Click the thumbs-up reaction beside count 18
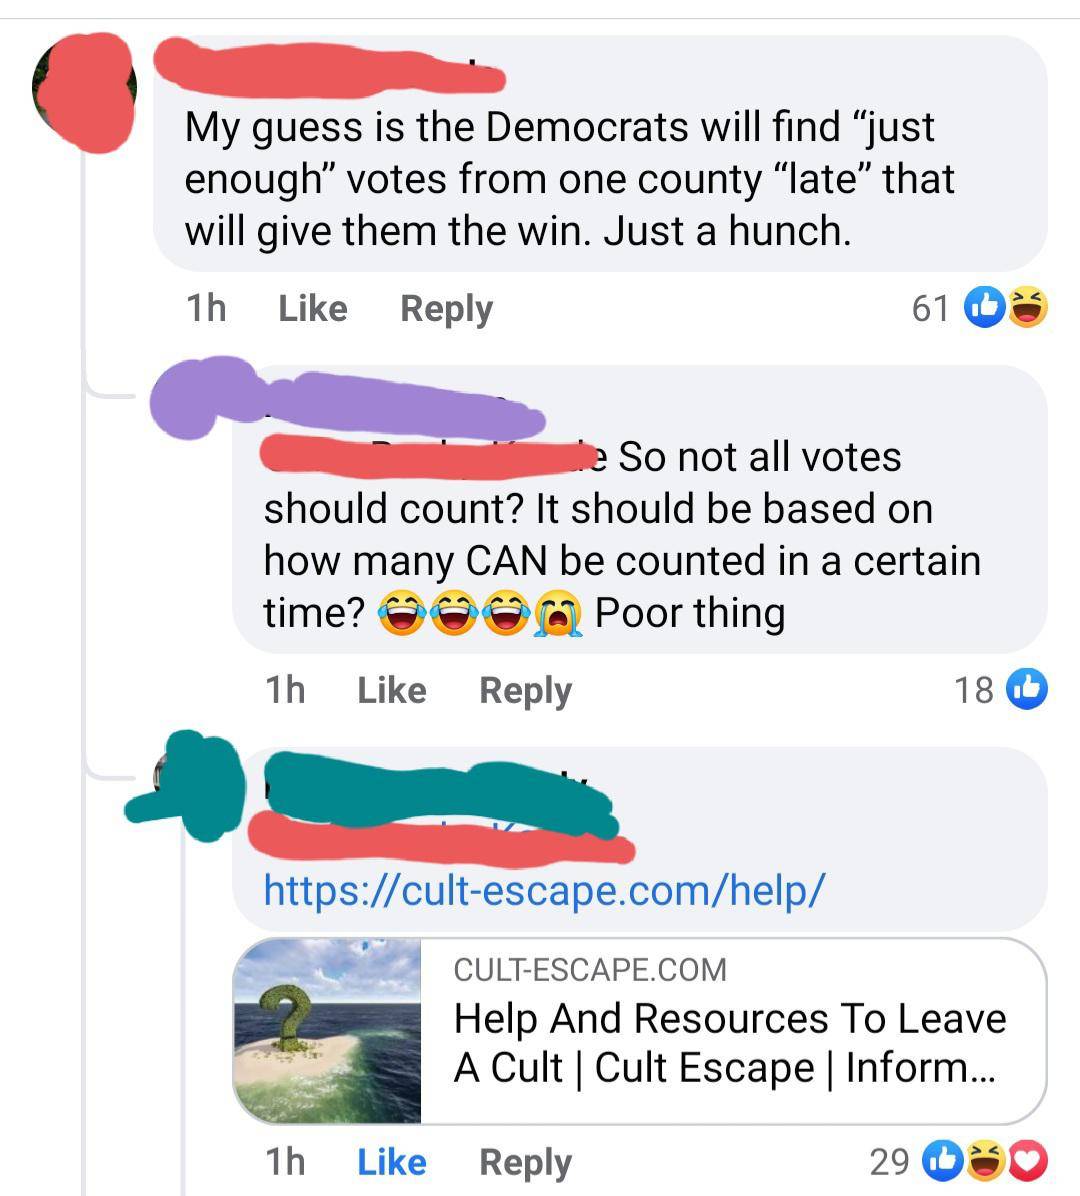 (x=1027, y=689)
